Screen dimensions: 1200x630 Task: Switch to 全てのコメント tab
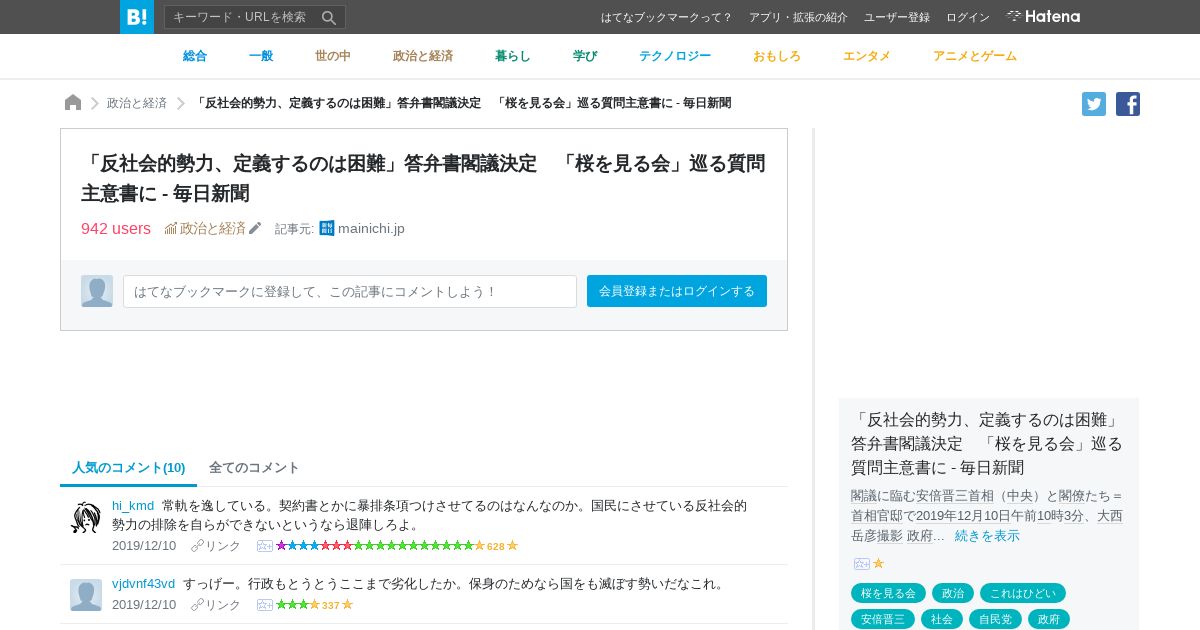coord(254,467)
